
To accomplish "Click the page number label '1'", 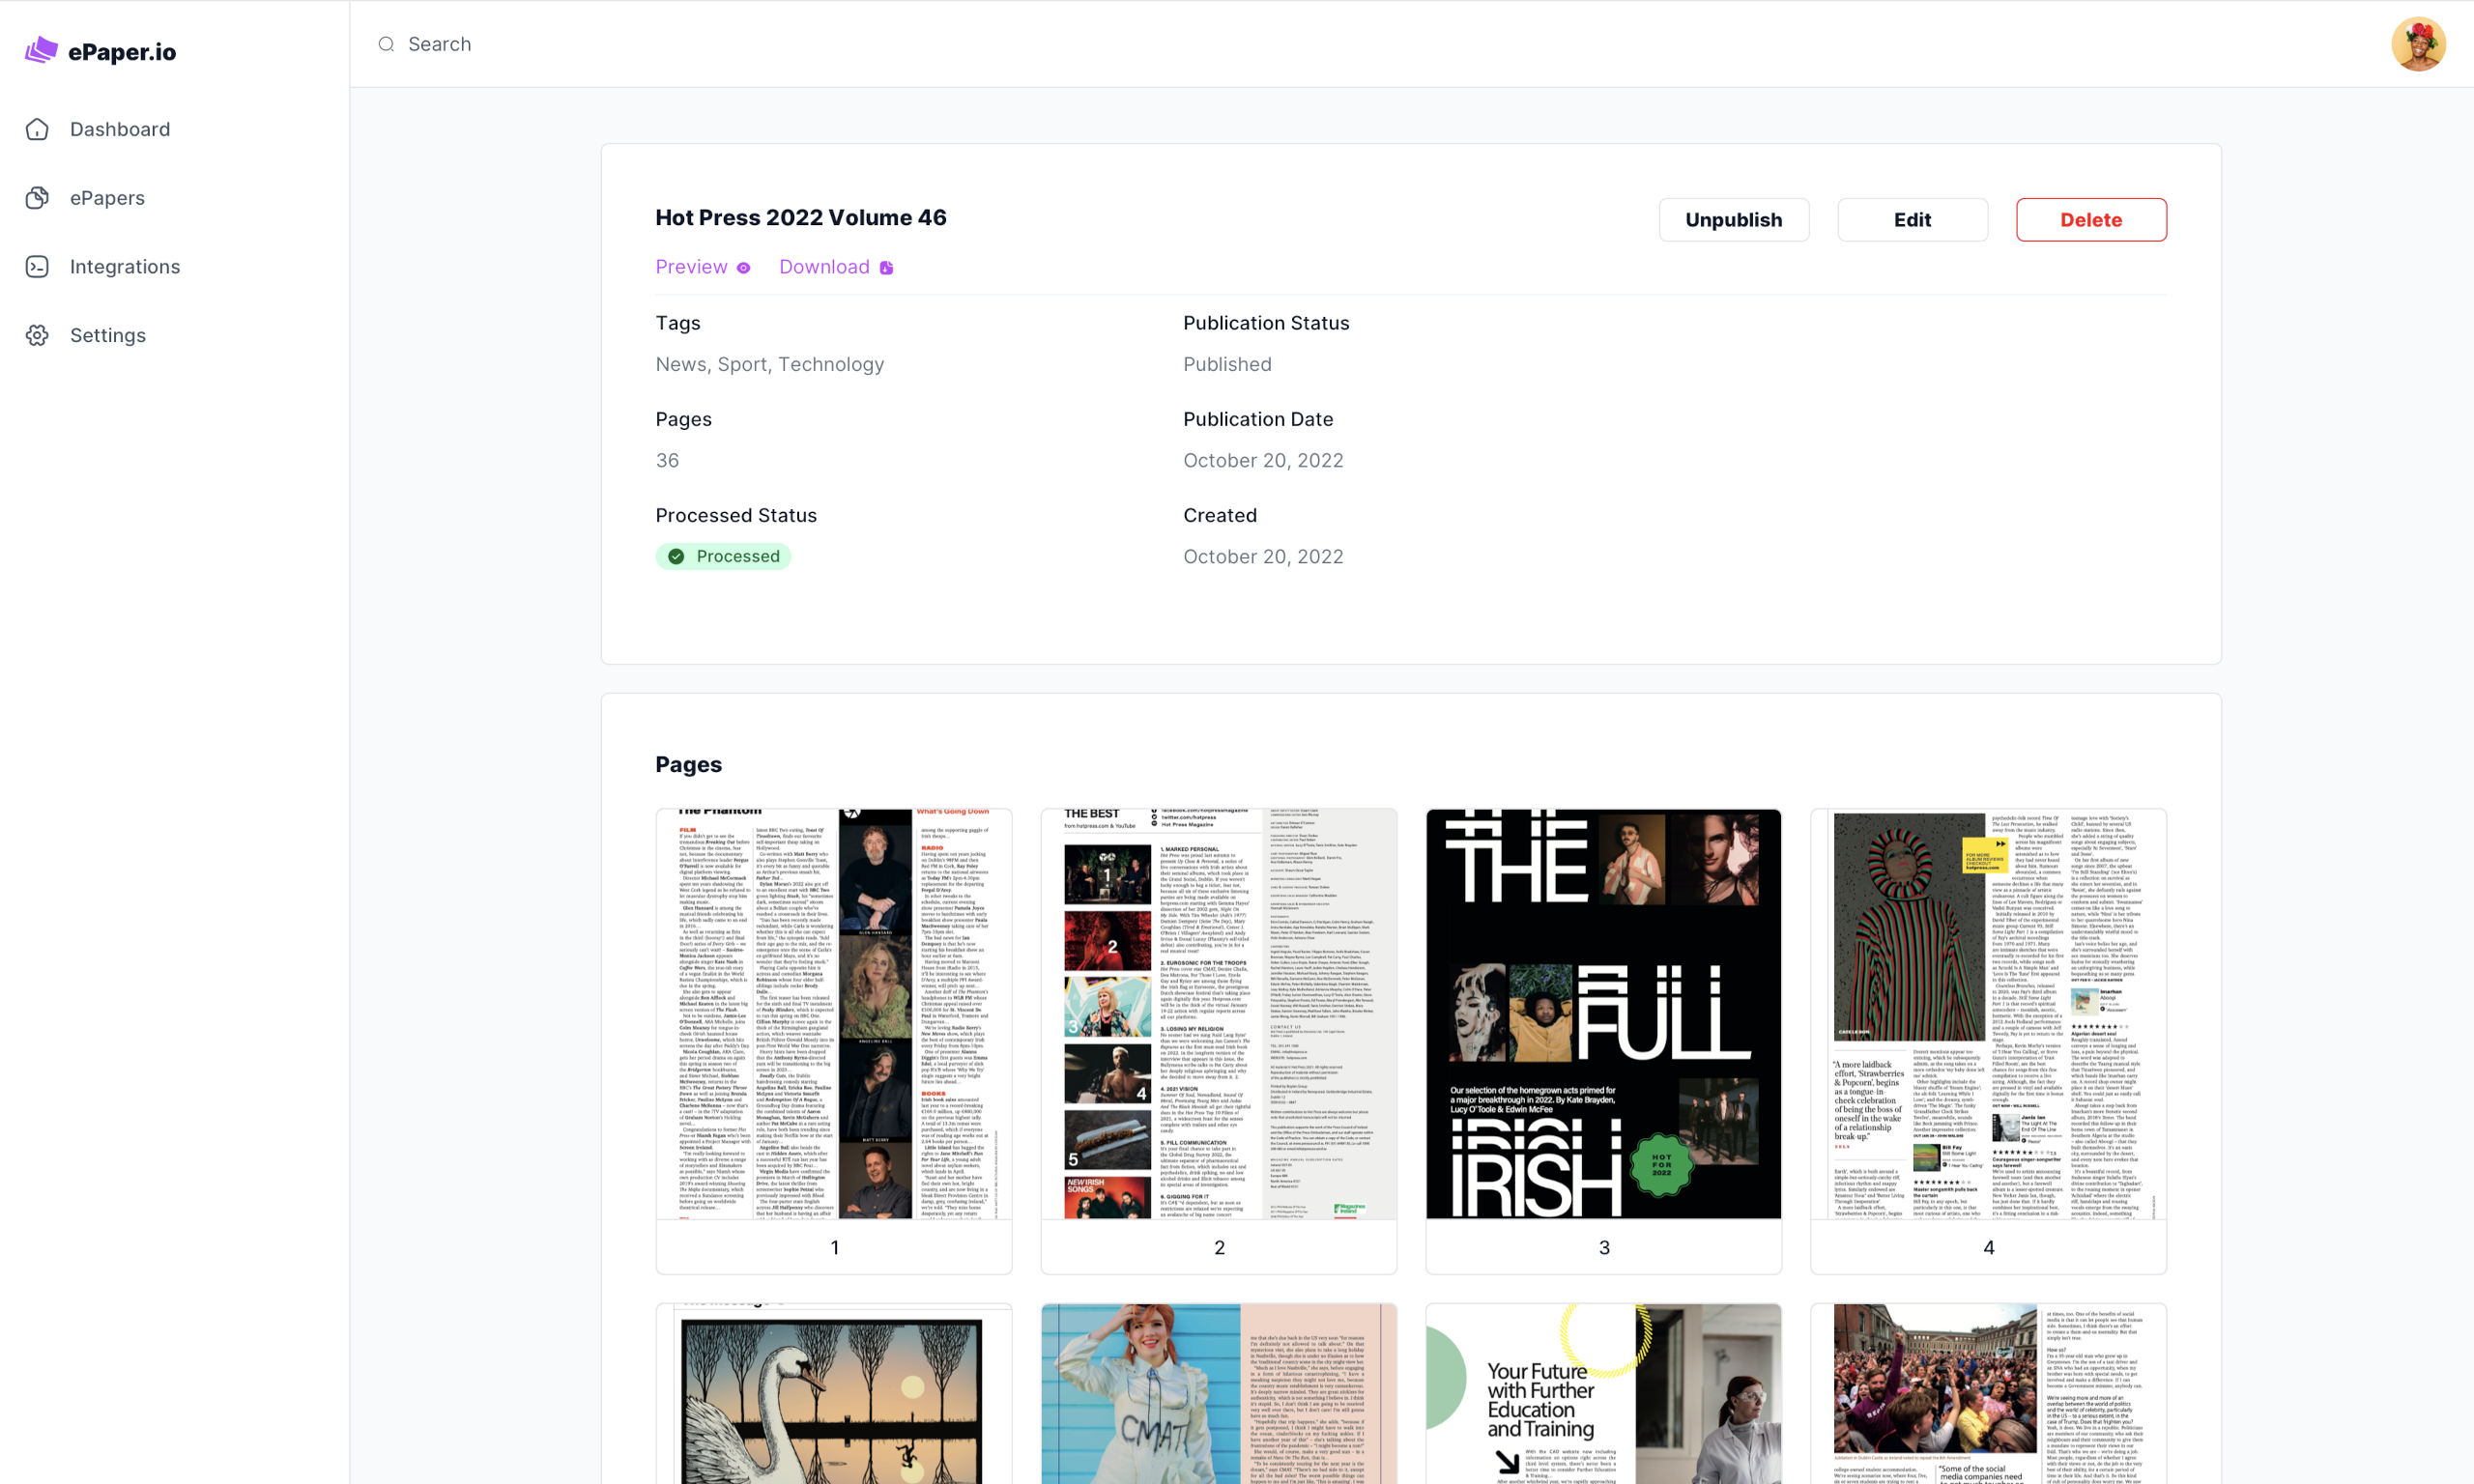I will 834,1247.
